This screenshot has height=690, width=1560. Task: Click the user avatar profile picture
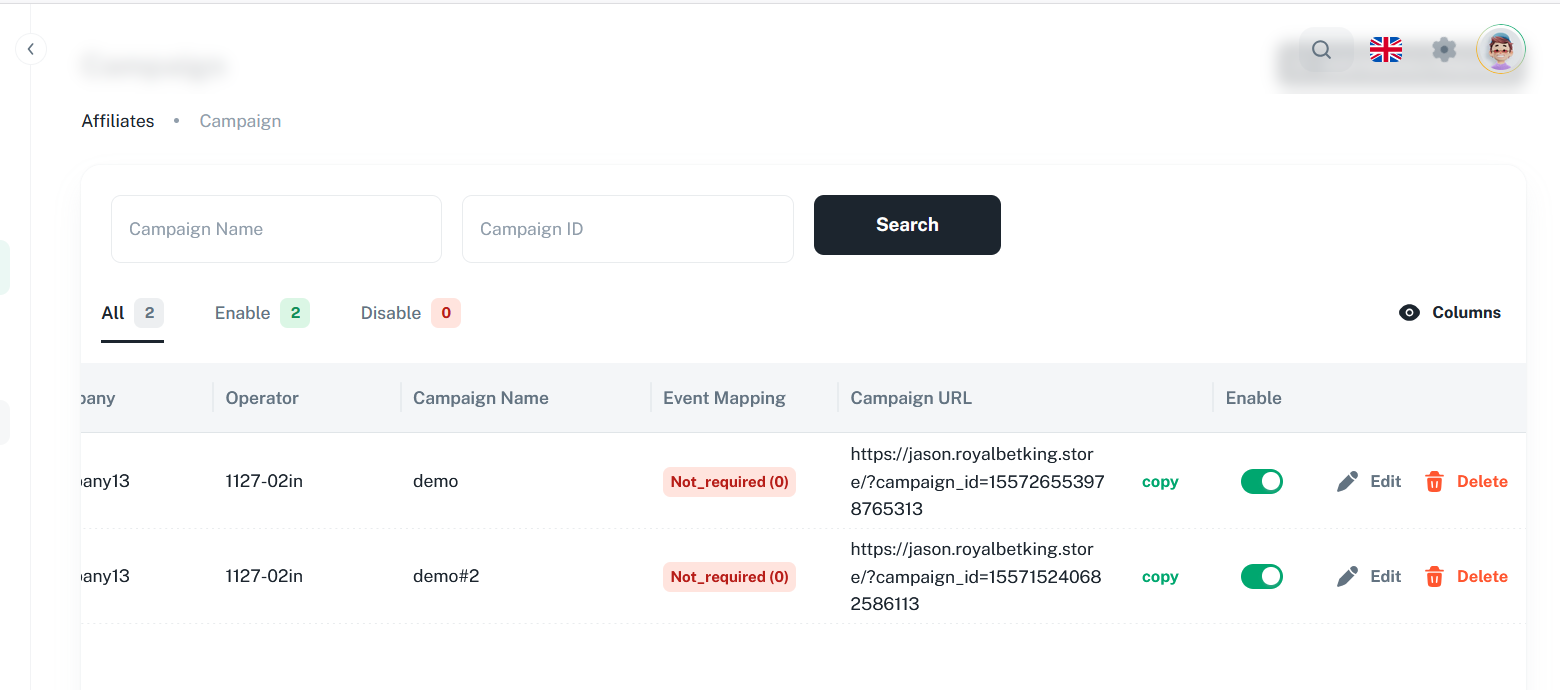pos(1500,50)
